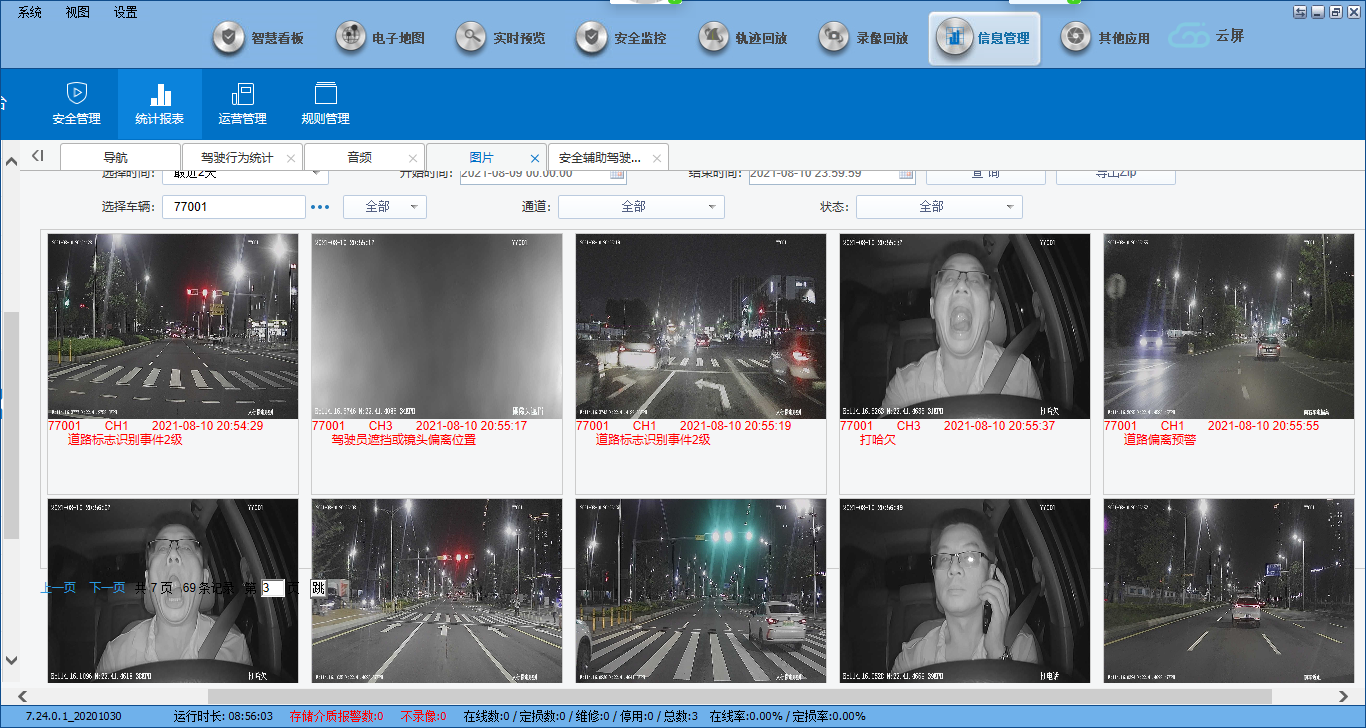Open the 运营管理 section
The image size is (1366, 728).
[x=242, y=103]
